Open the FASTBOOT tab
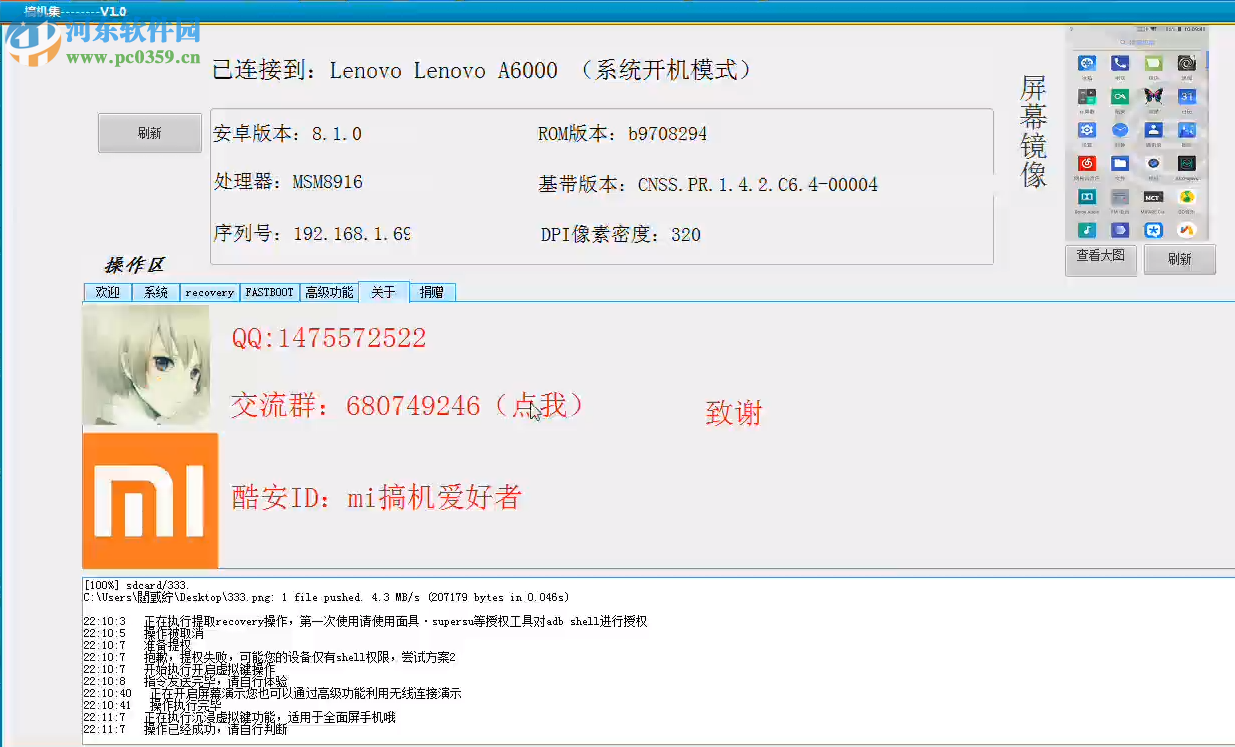The width and height of the screenshot is (1235, 747). (x=268, y=292)
